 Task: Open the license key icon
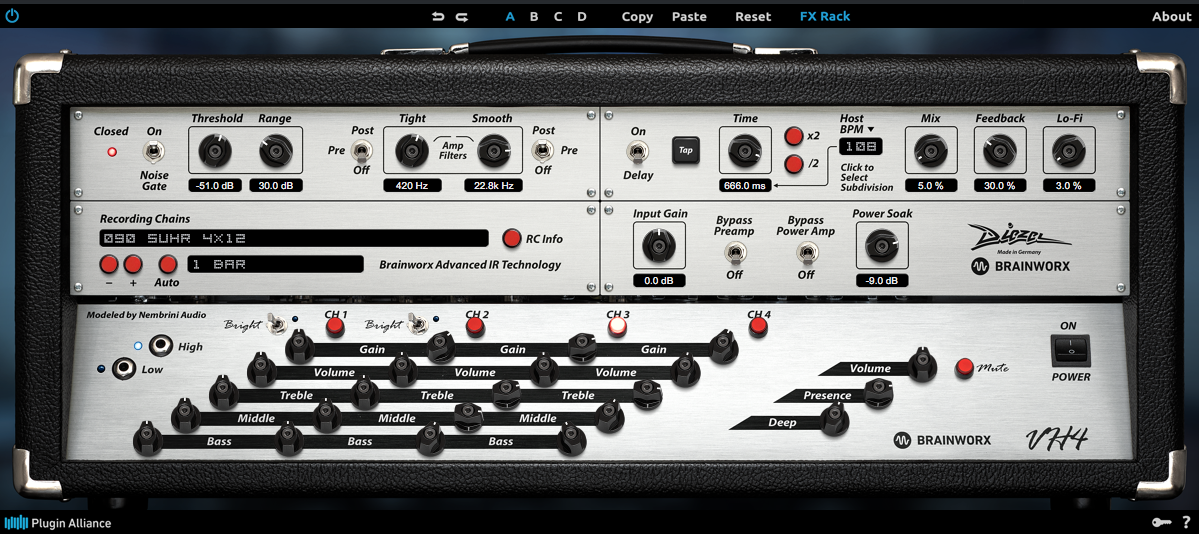coord(1162,523)
